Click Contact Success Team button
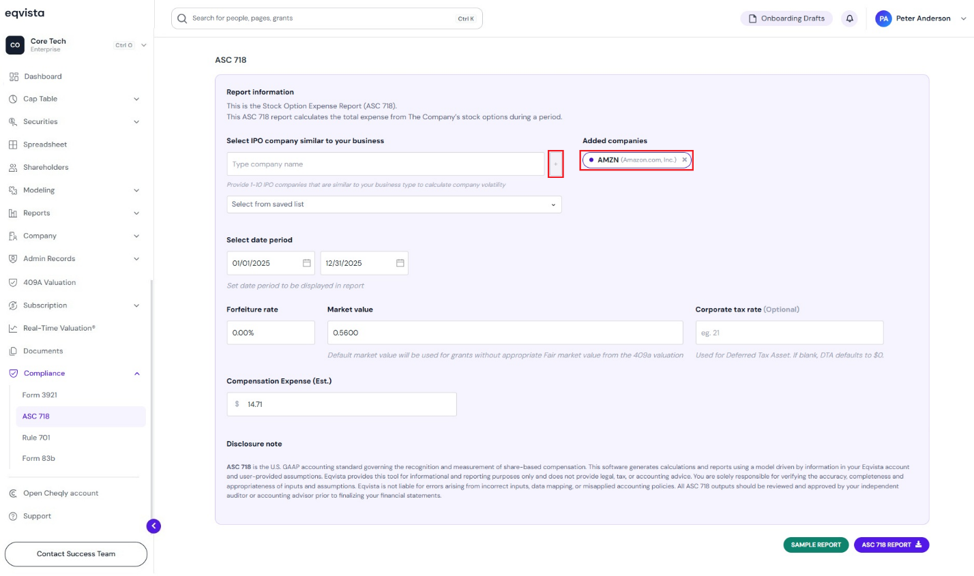The height and width of the screenshot is (576, 974). pyautogui.click(x=76, y=554)
